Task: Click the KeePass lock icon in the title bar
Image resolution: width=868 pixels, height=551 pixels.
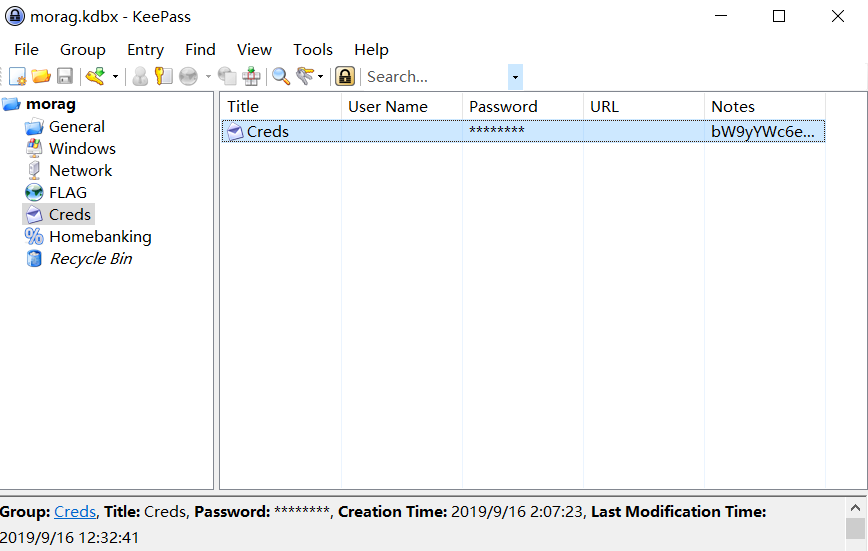Action: pyautogui.click(x=15, y=16)
